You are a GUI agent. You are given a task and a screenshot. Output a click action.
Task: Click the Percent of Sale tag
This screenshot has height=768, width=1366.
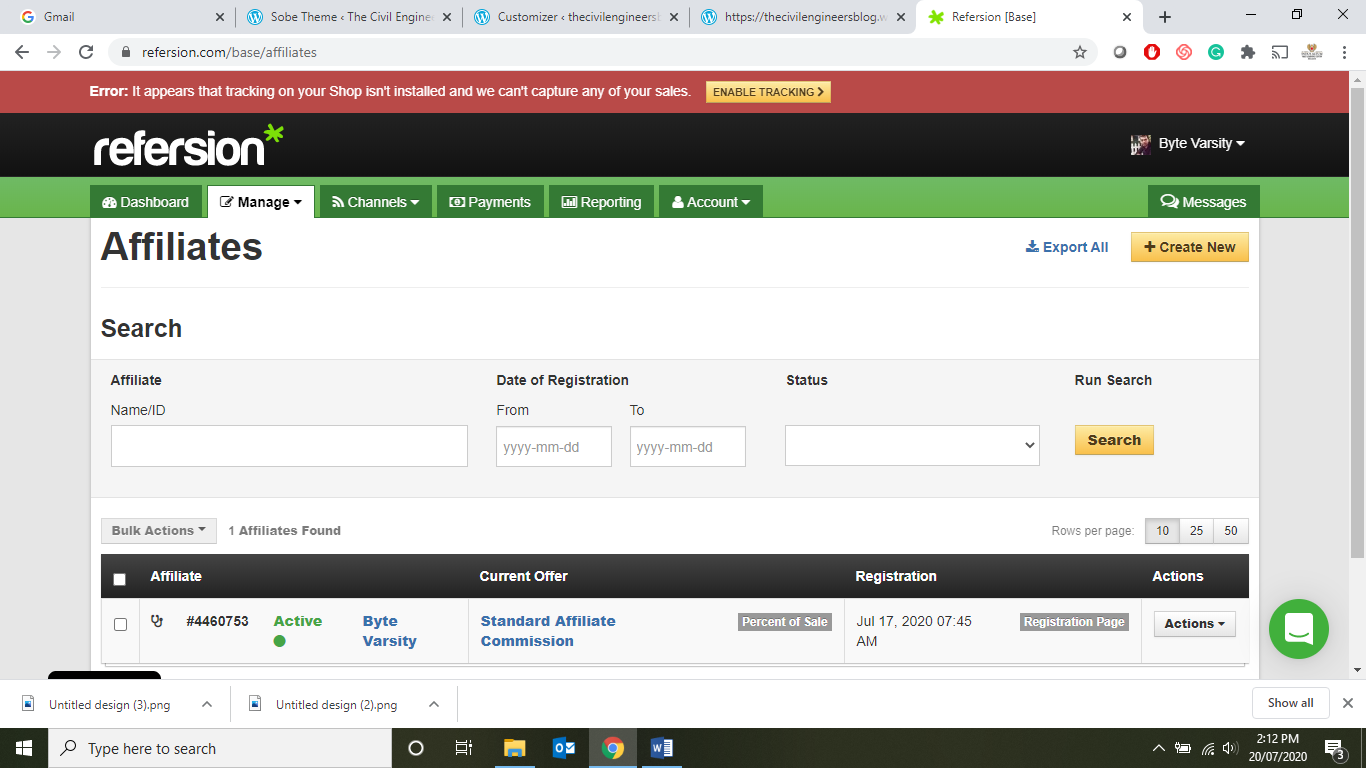pos(785,622)
